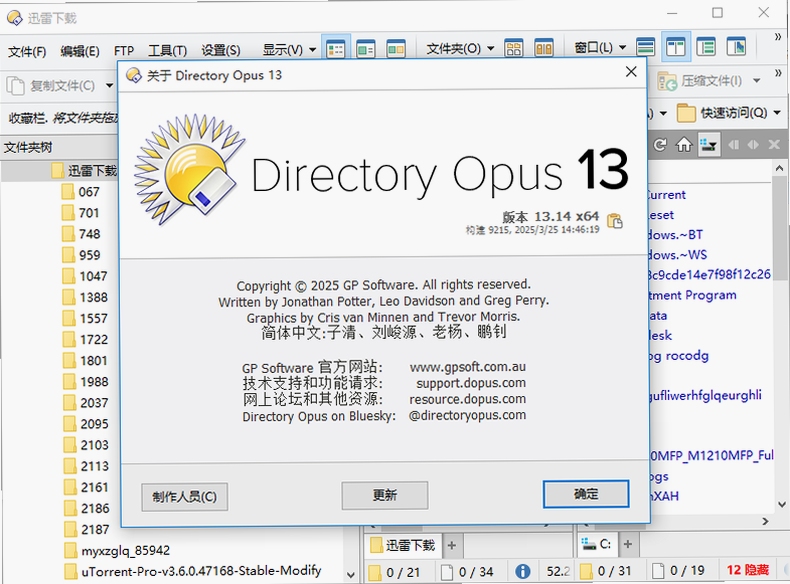Screen dimensions: 790x584
Task: Close the right pane with the X icon
Action: pyautogui.click(x=774, y=145)
